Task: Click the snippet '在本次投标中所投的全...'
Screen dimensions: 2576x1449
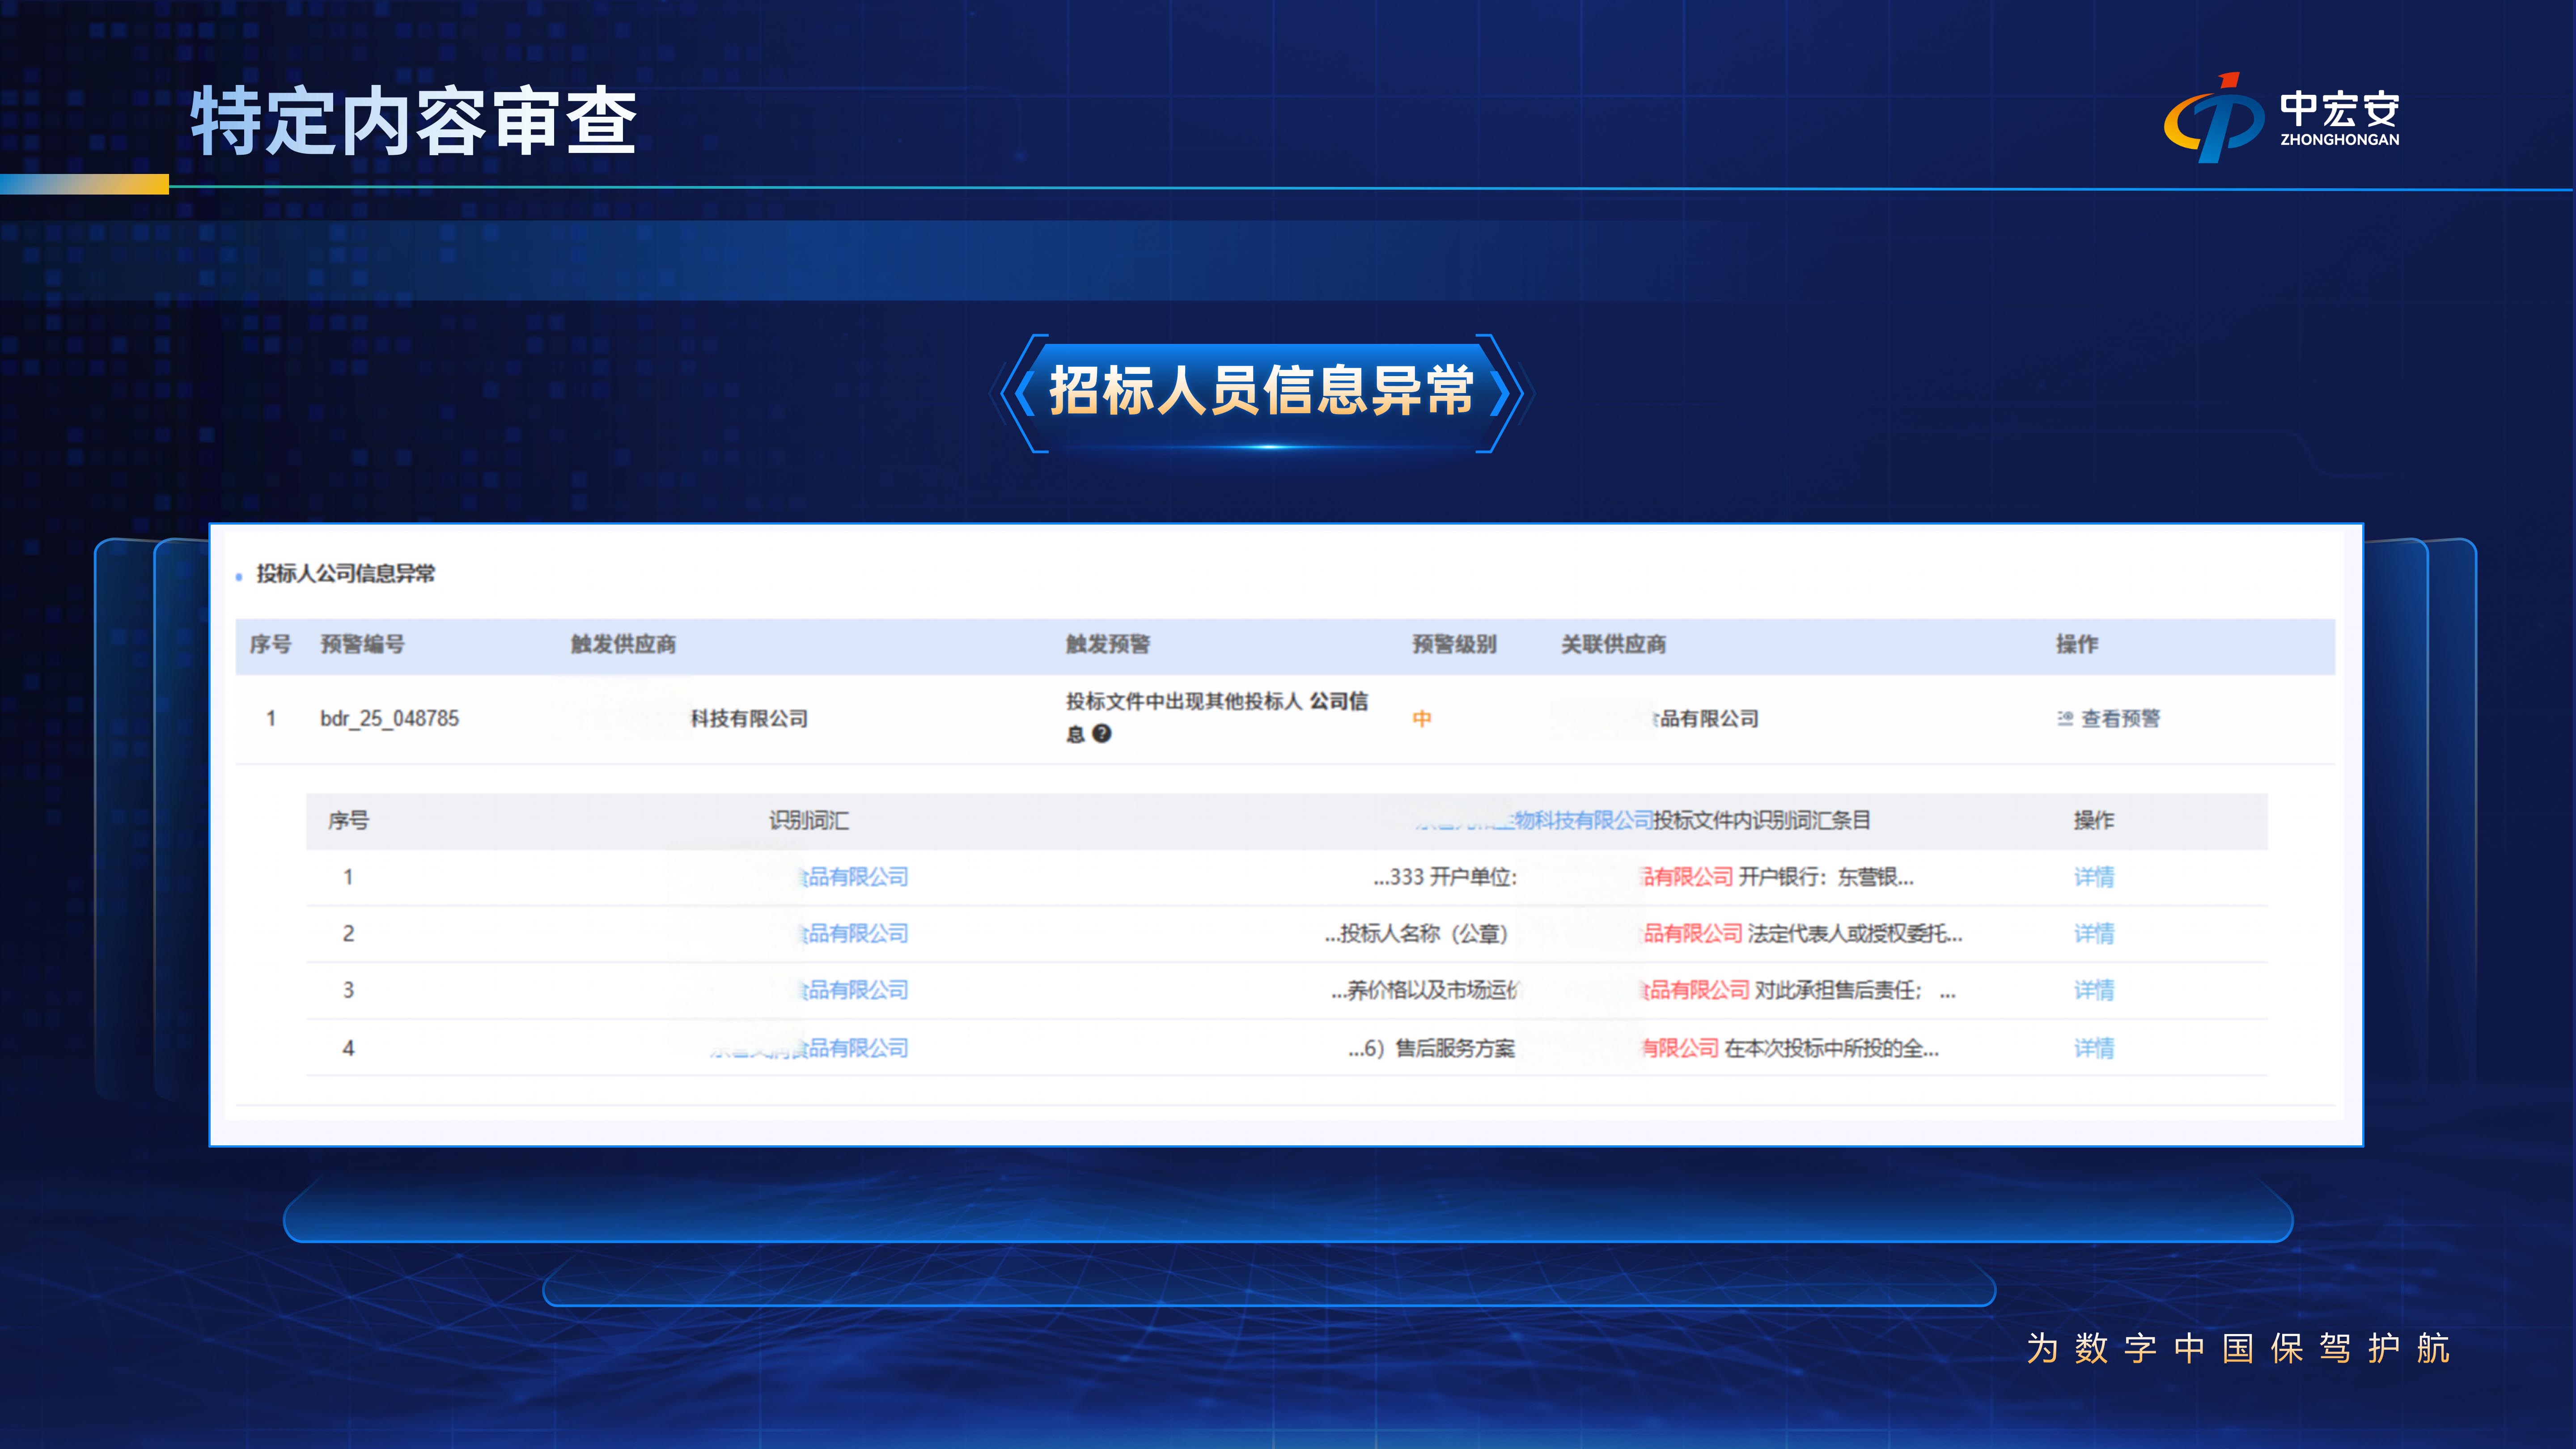Action: (1832, 1048)
